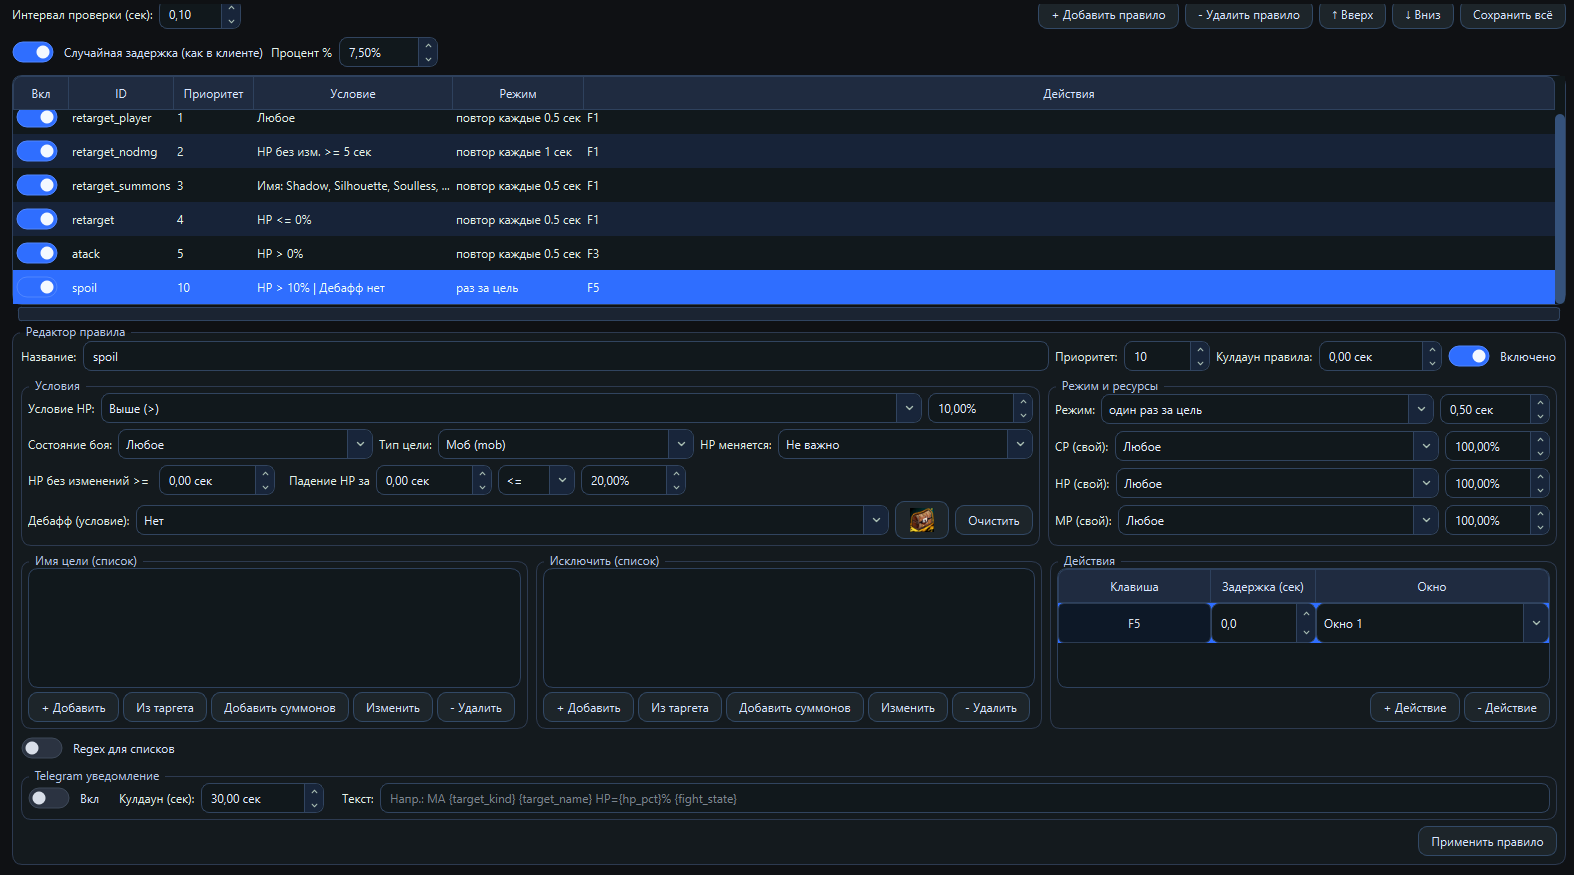Toggle the random delay switch
The image size is (1574, 875).
(34, 52)
